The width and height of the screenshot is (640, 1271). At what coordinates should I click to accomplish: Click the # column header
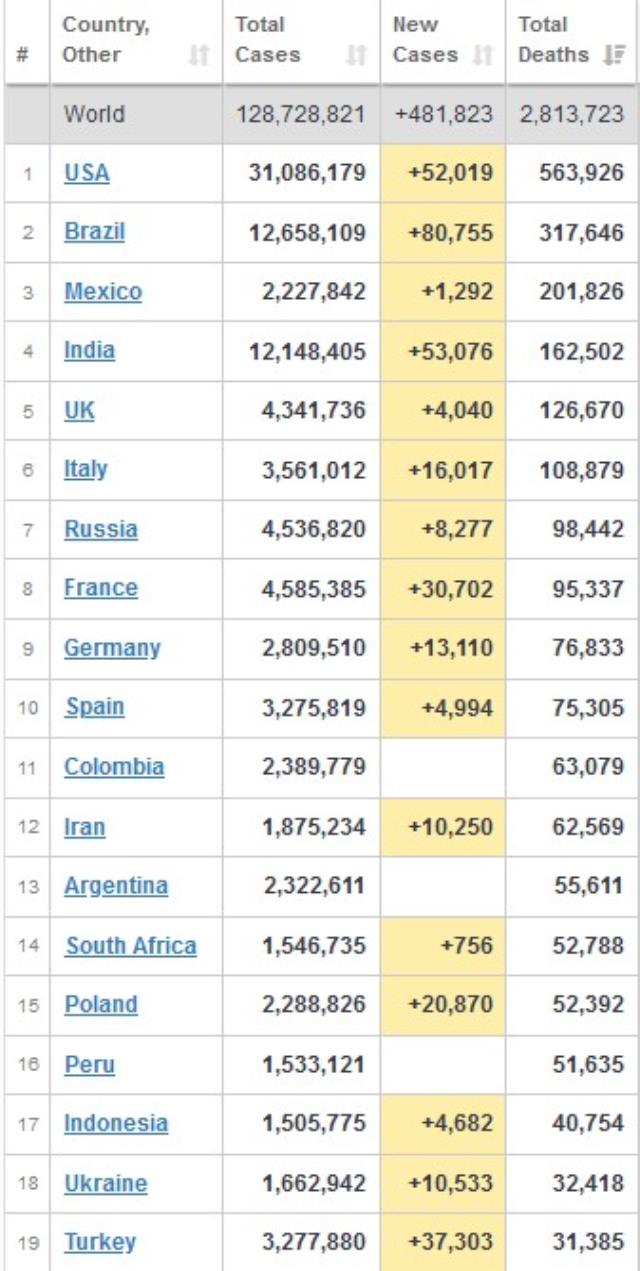coord(23,57)
